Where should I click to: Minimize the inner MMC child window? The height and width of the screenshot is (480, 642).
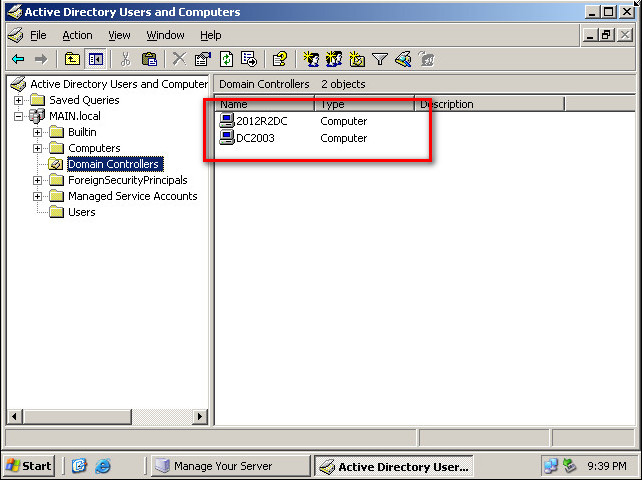(x=590, y=35)
